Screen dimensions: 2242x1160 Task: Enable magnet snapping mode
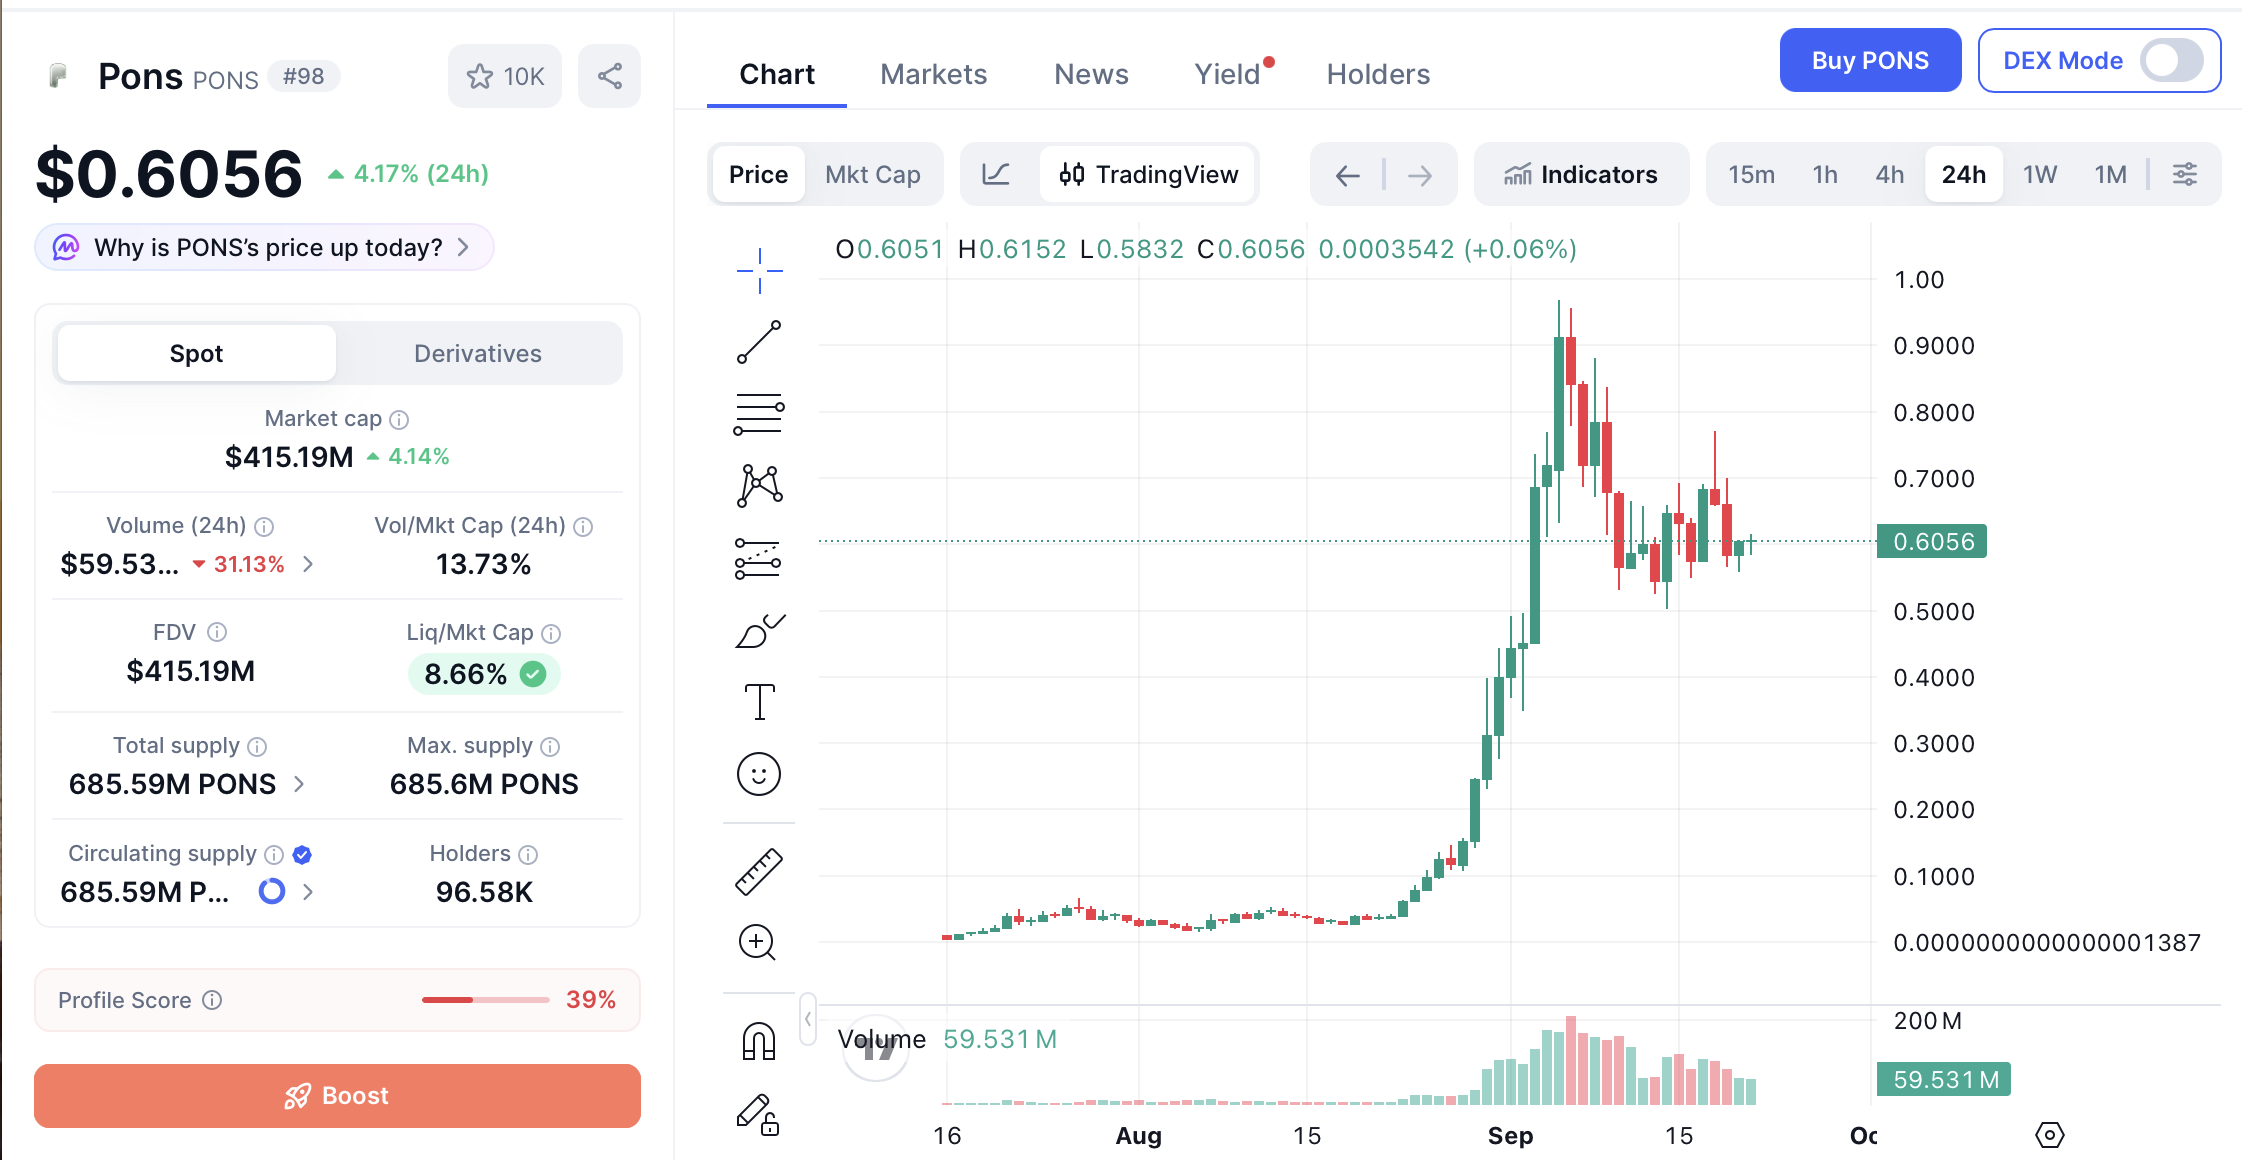pos(759,1041)
